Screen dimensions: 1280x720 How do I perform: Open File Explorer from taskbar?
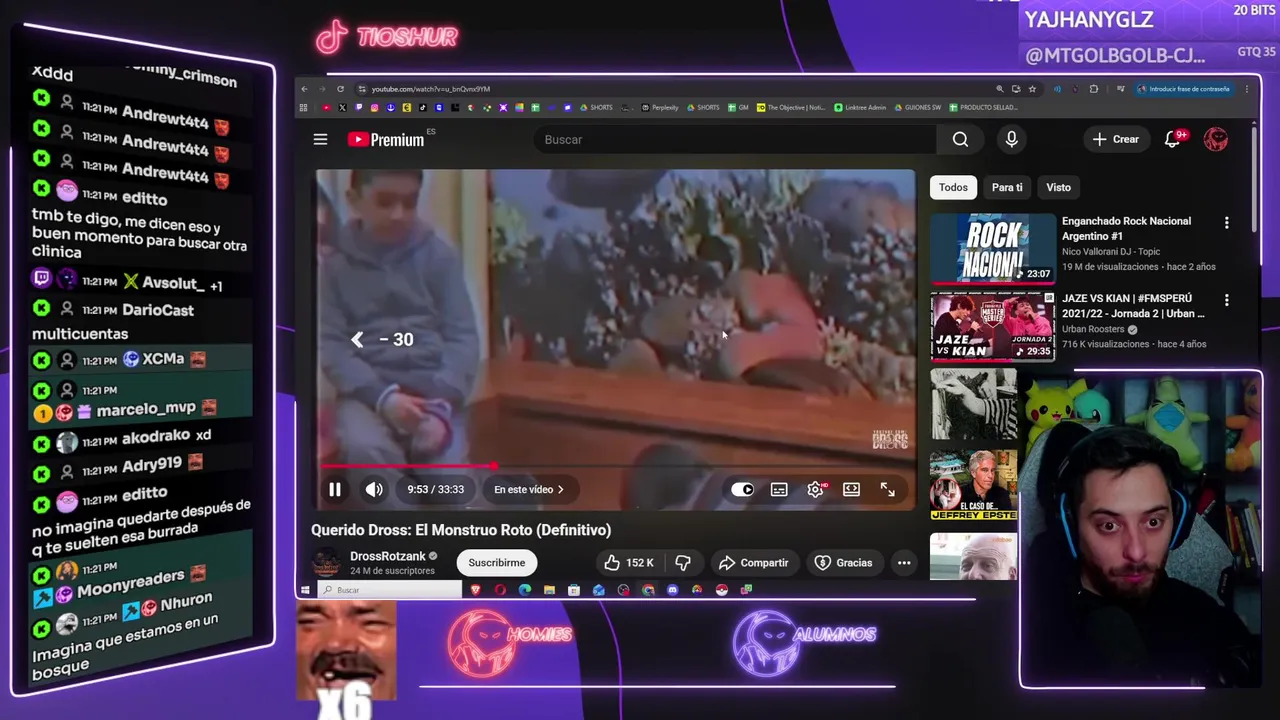point(549,590)
